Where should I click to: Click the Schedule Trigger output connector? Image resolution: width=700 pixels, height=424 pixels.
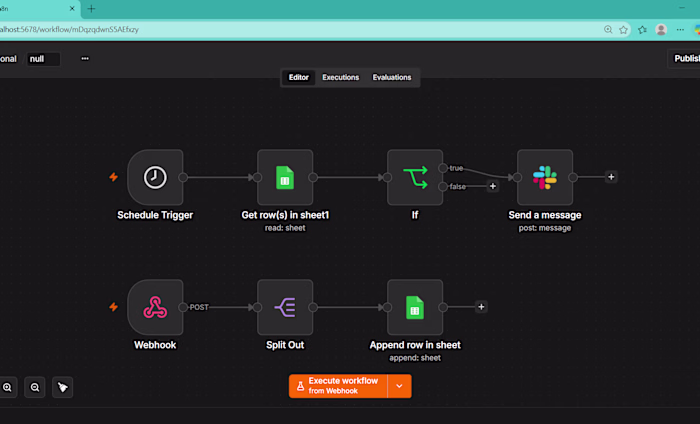coord(183,177)
